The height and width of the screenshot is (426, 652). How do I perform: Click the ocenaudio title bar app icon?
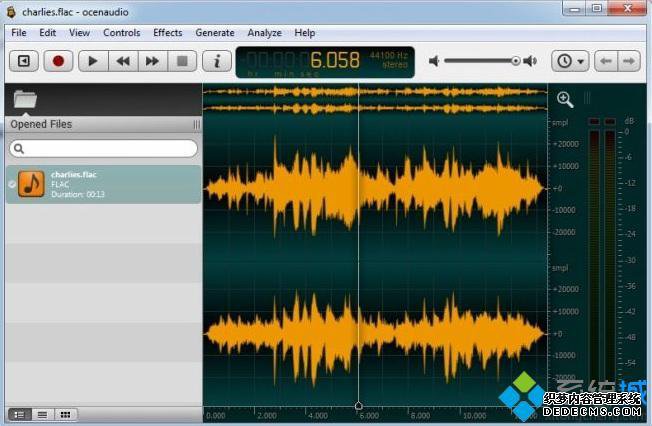(11, 12)
